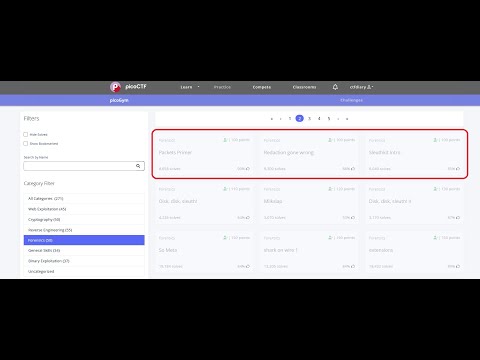Open the ctfdiary user account menu
Image resolution: width=480 pixels, height=360 pixels.
point(361,87)
